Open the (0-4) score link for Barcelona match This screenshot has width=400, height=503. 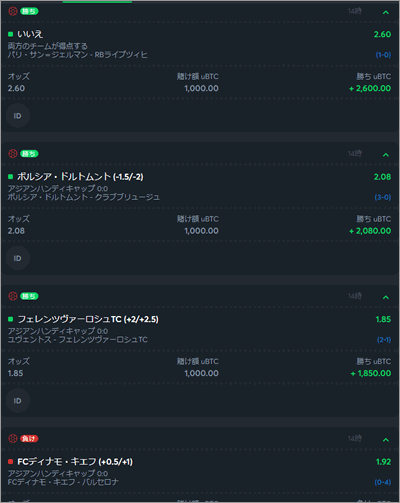pyautogui.click(x=383, y=482)
